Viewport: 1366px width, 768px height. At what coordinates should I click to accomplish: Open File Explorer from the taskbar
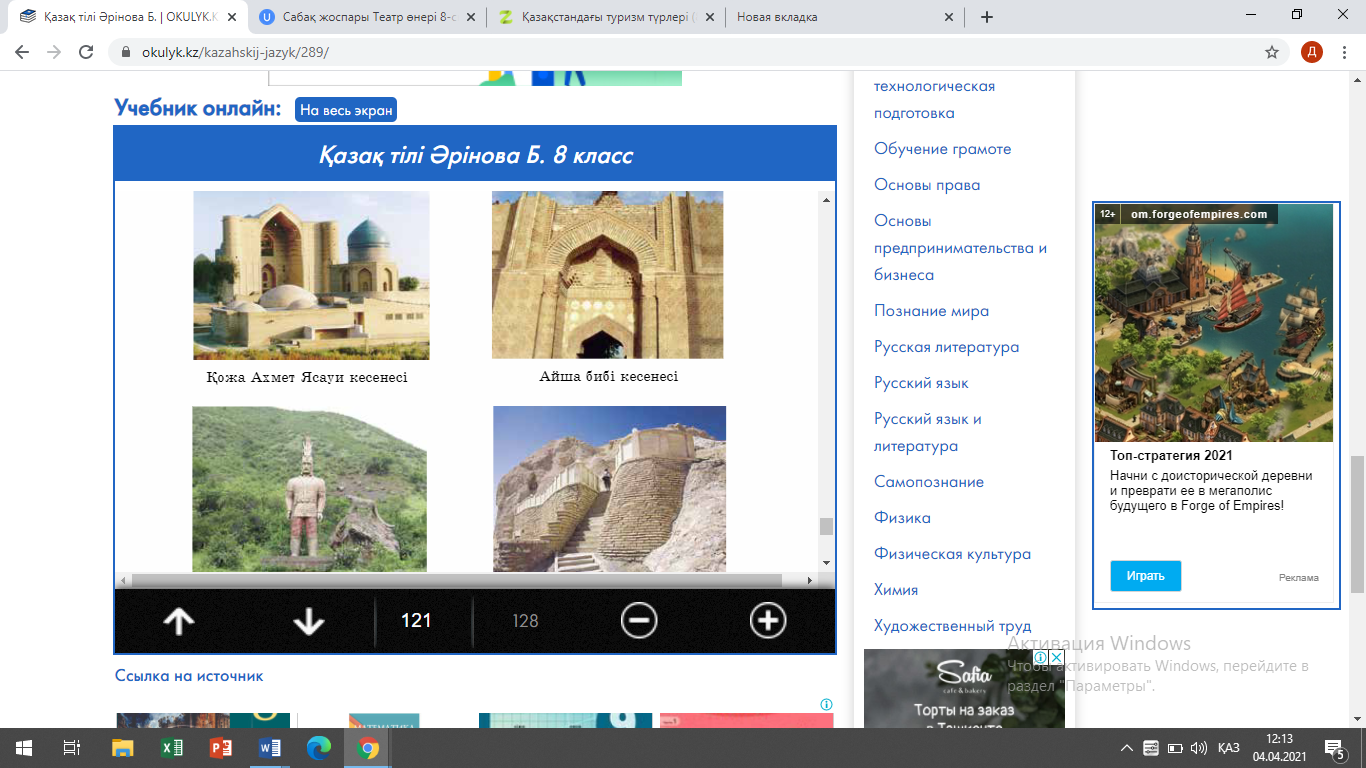point(122,748)
